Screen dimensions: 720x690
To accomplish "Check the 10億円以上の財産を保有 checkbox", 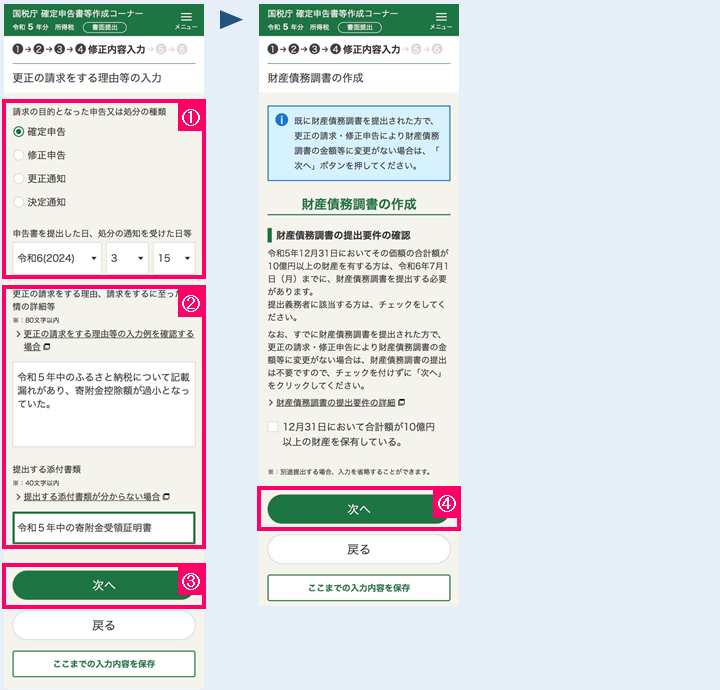I will [x=273, y=427].
